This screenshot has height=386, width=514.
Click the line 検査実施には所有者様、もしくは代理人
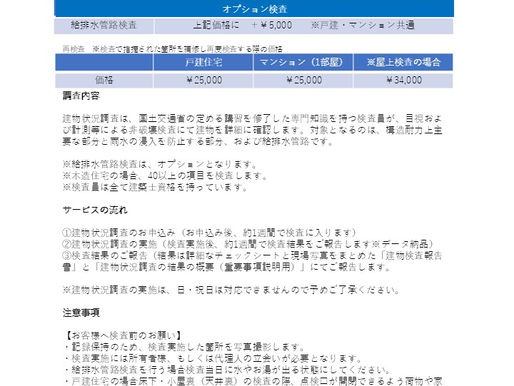pos(213,359)
